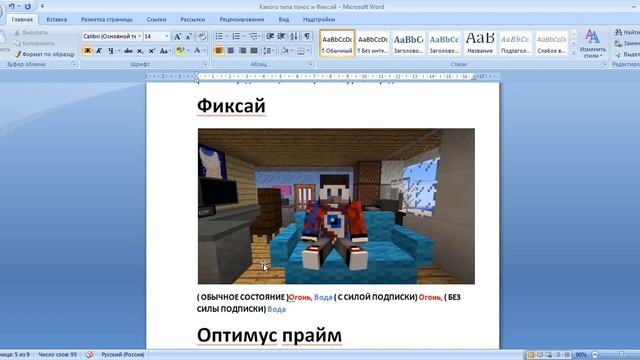Open underline style dropdown arrow
640x360 pixels.
tap(118, 51)
